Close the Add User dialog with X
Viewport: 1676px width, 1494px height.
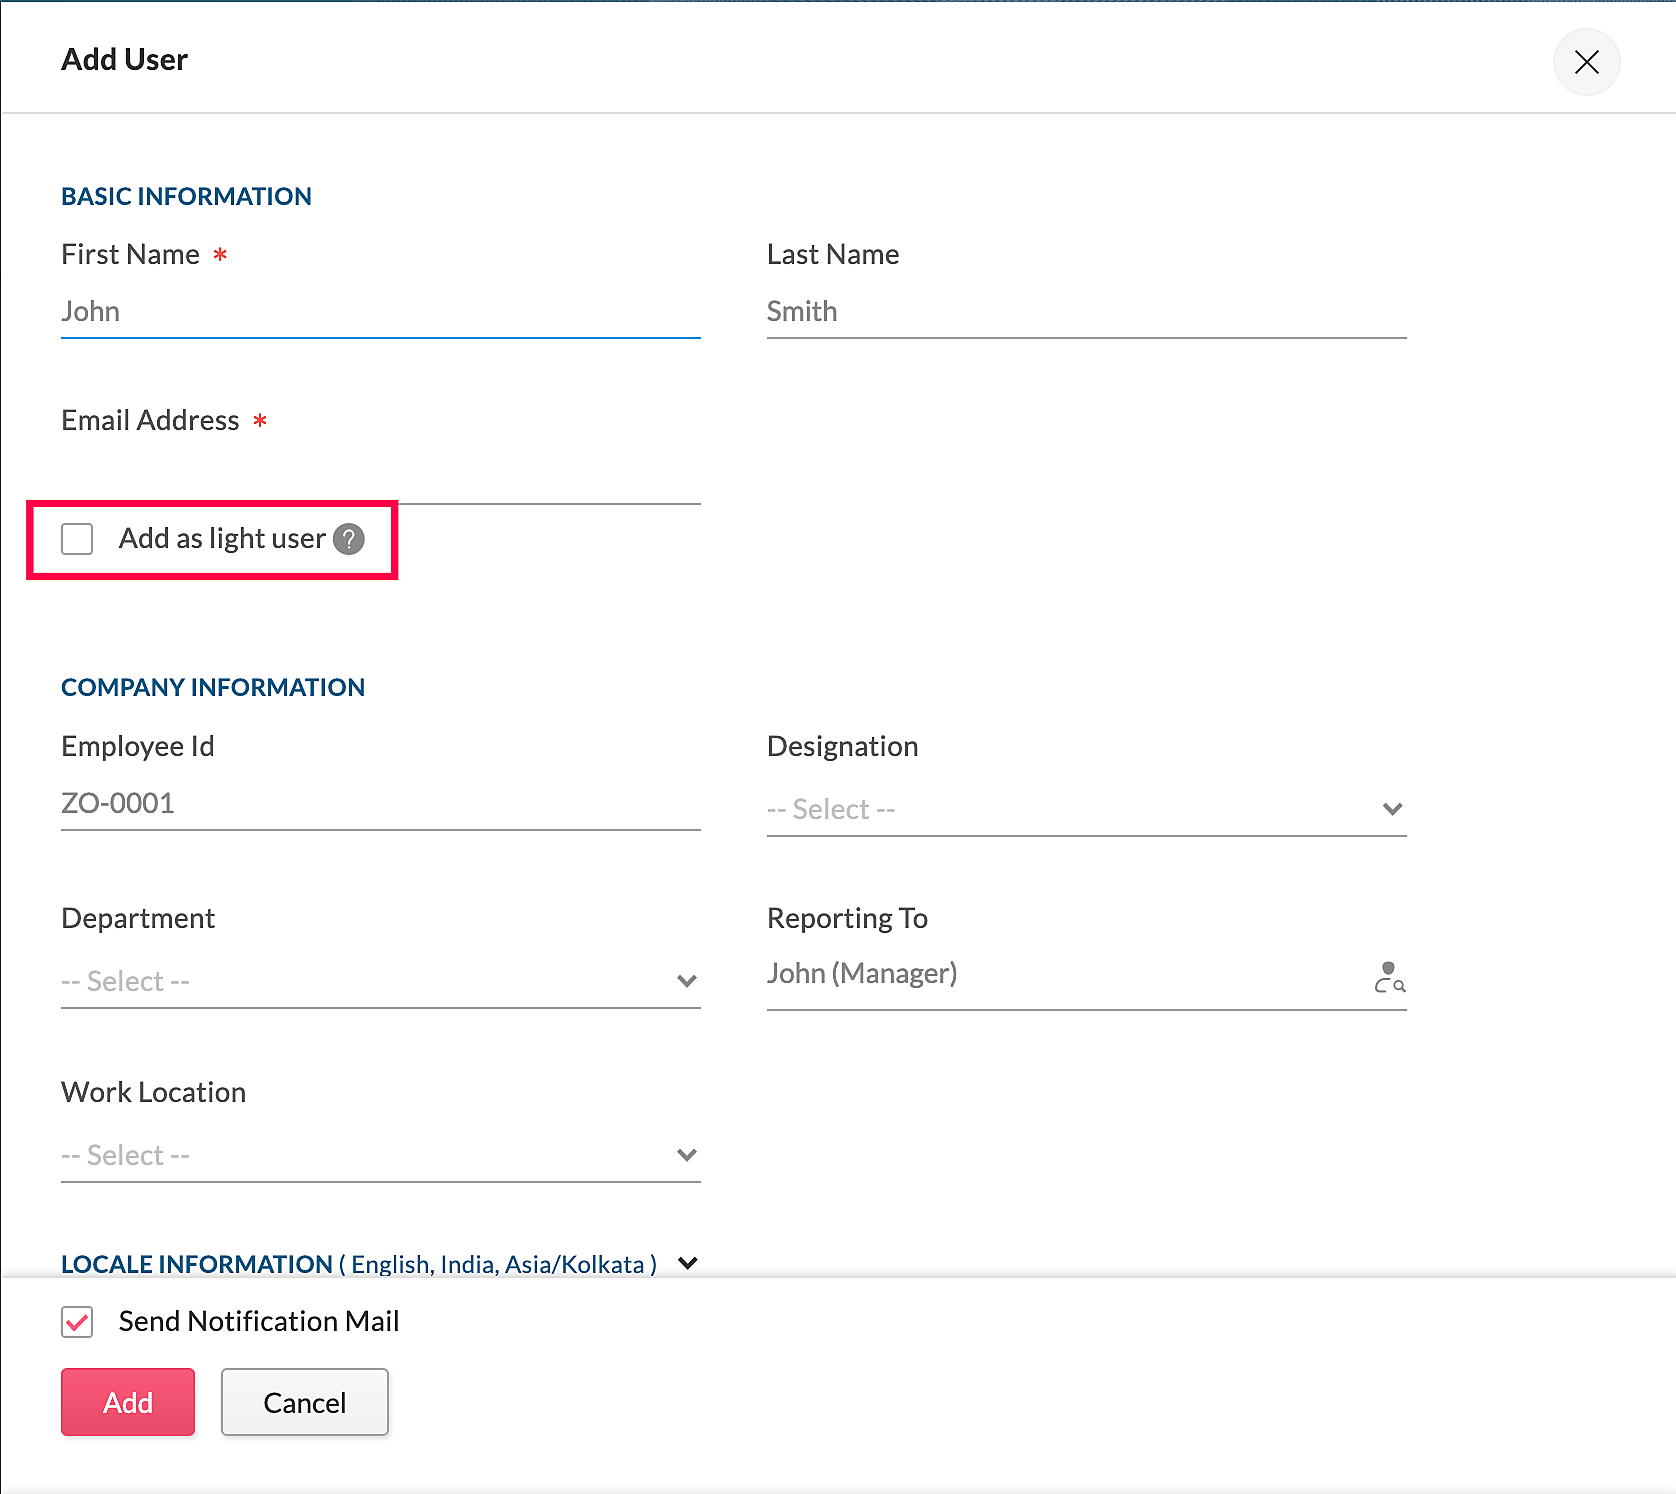pos(1586,62)
